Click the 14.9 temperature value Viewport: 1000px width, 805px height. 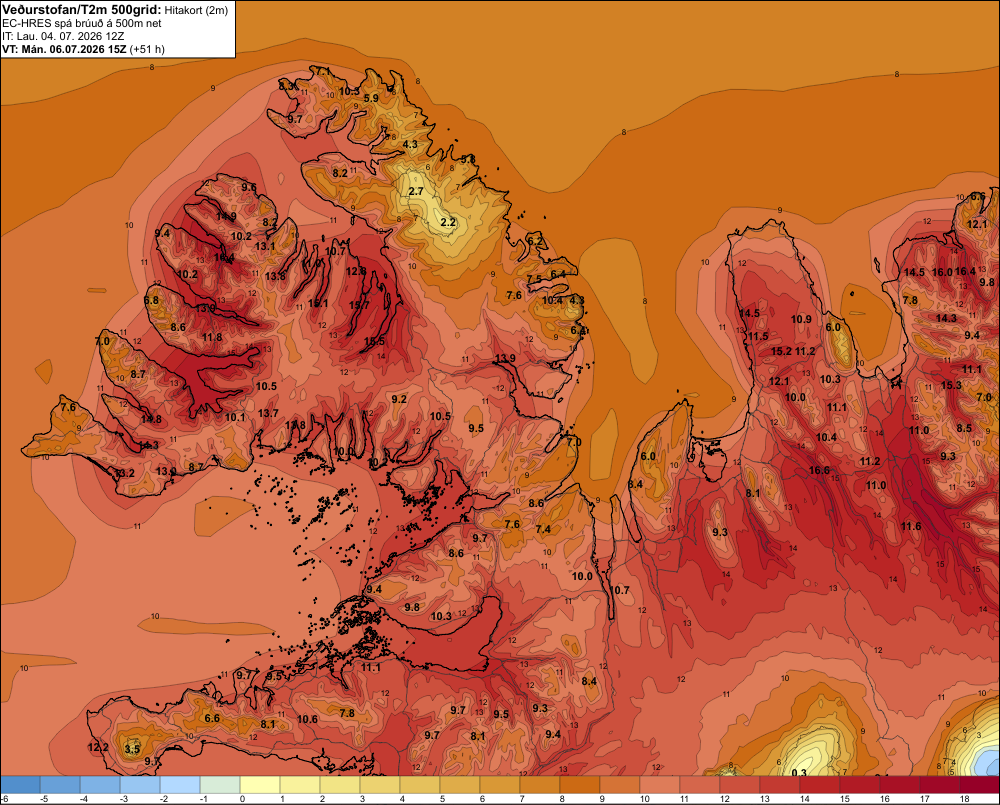(x=226, y=216)
